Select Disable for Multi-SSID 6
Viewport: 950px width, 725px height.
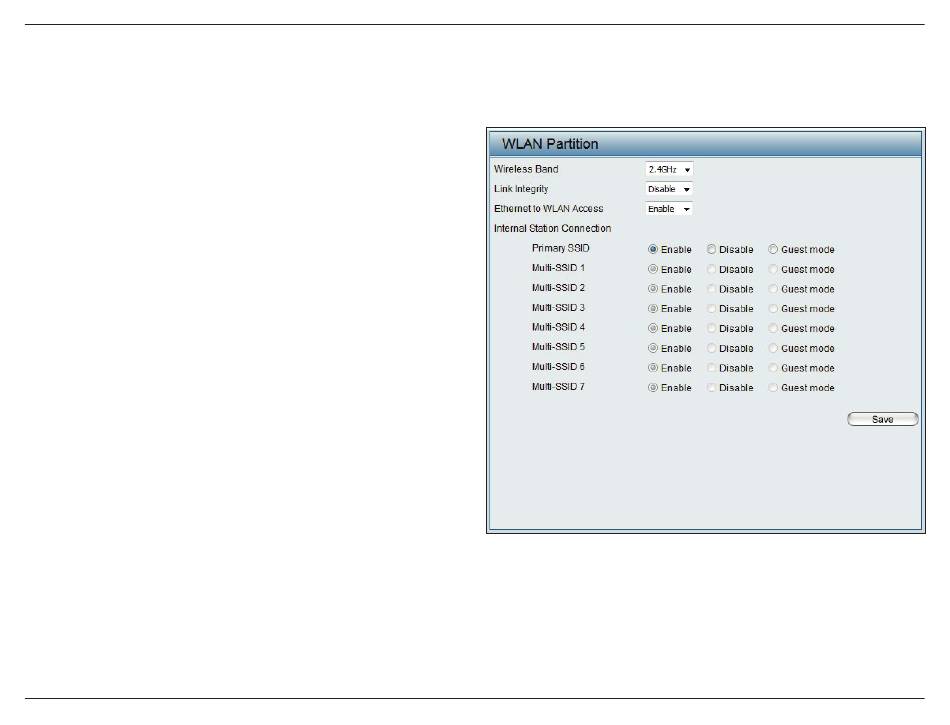pos(711,368)
